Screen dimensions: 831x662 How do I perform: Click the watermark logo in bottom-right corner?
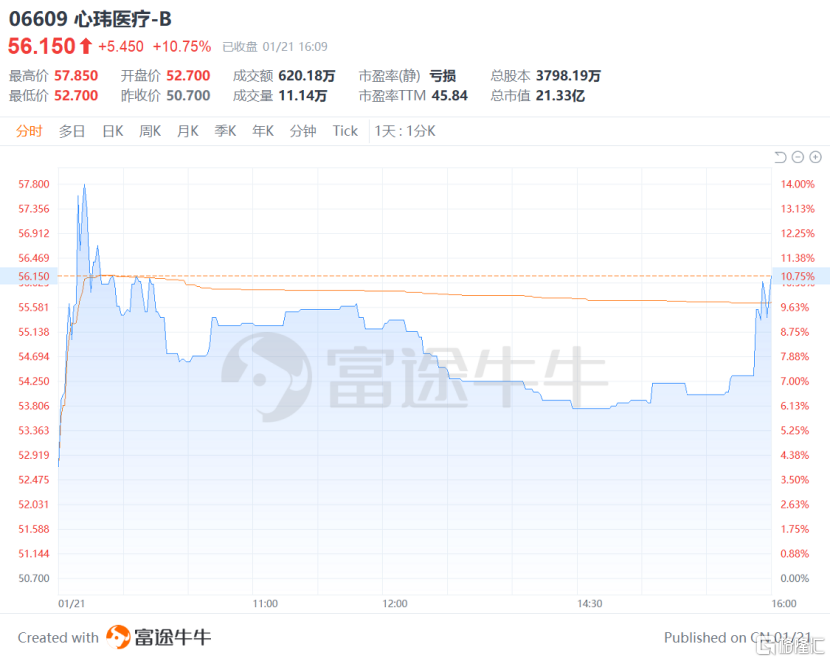(792, 646)
